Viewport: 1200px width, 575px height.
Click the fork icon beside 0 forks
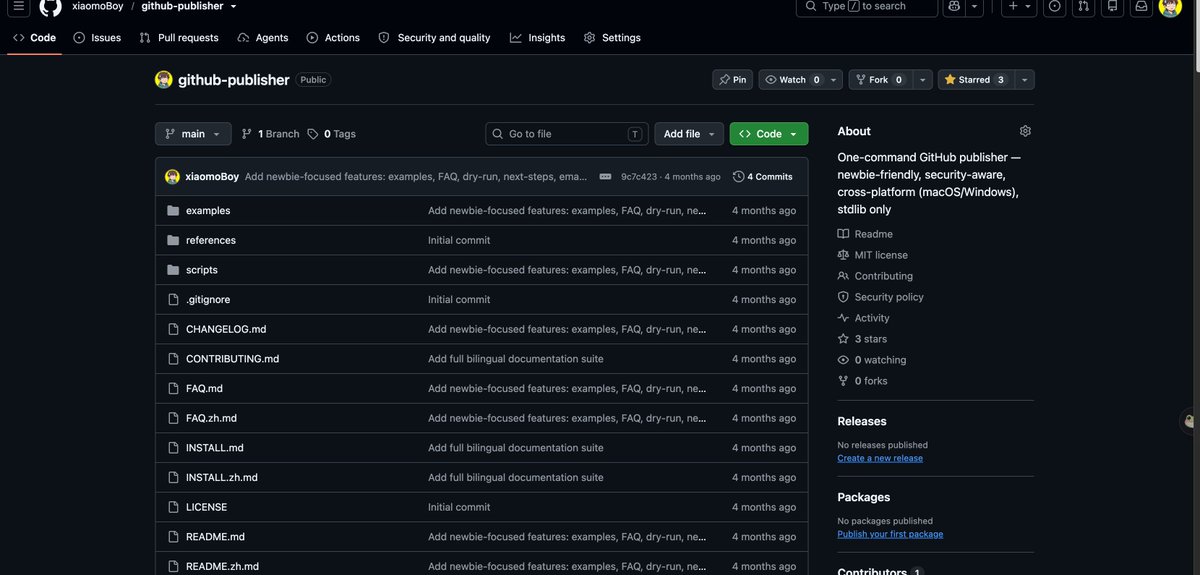(843, 381)
